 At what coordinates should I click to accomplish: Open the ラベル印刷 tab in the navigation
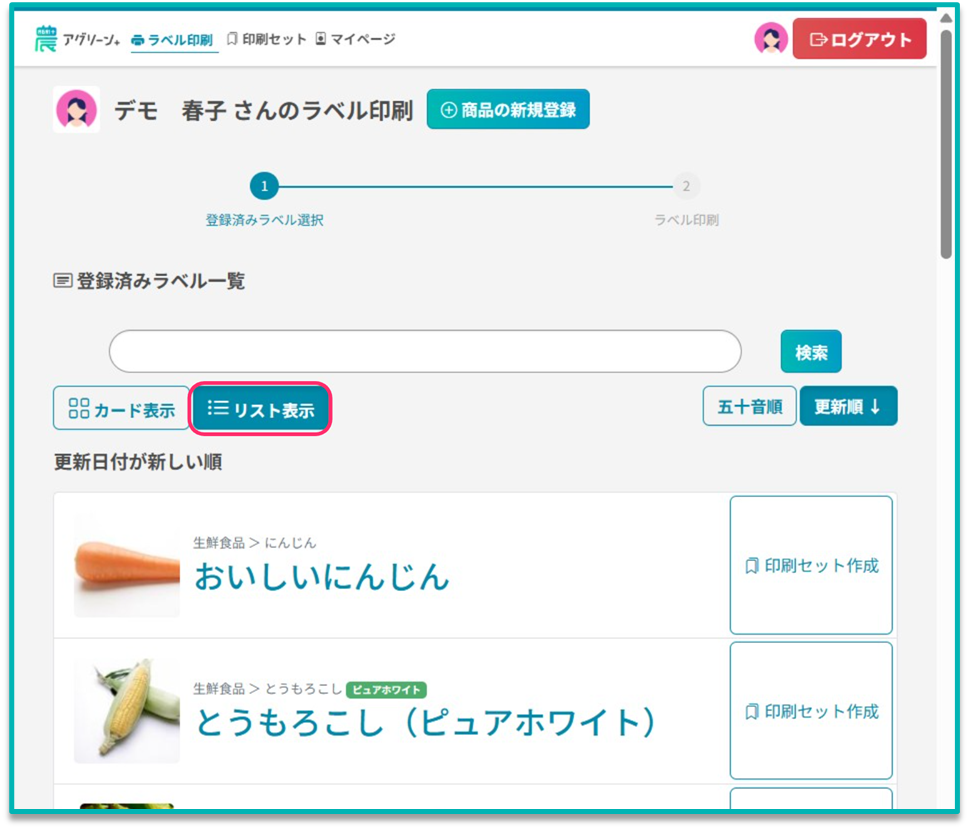tap(174, 40)
